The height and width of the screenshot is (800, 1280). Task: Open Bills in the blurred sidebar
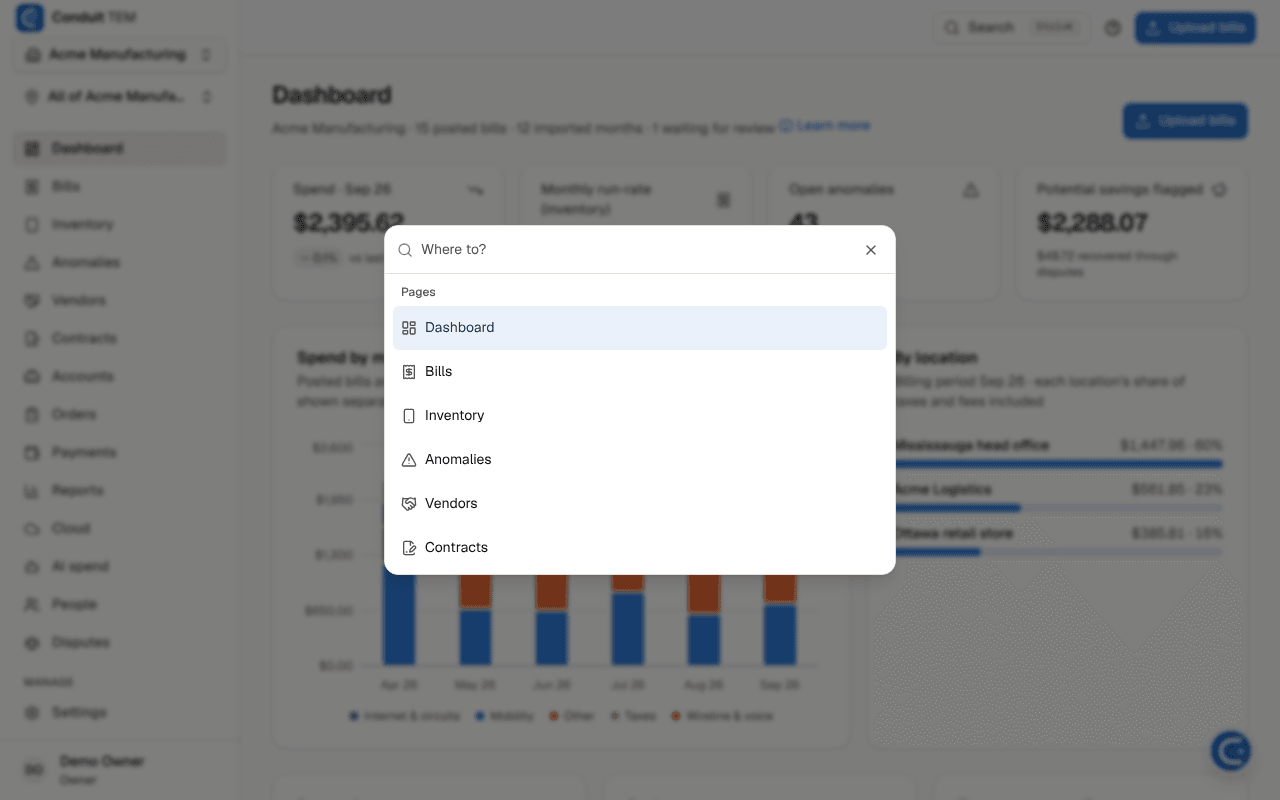coord(119,187)
